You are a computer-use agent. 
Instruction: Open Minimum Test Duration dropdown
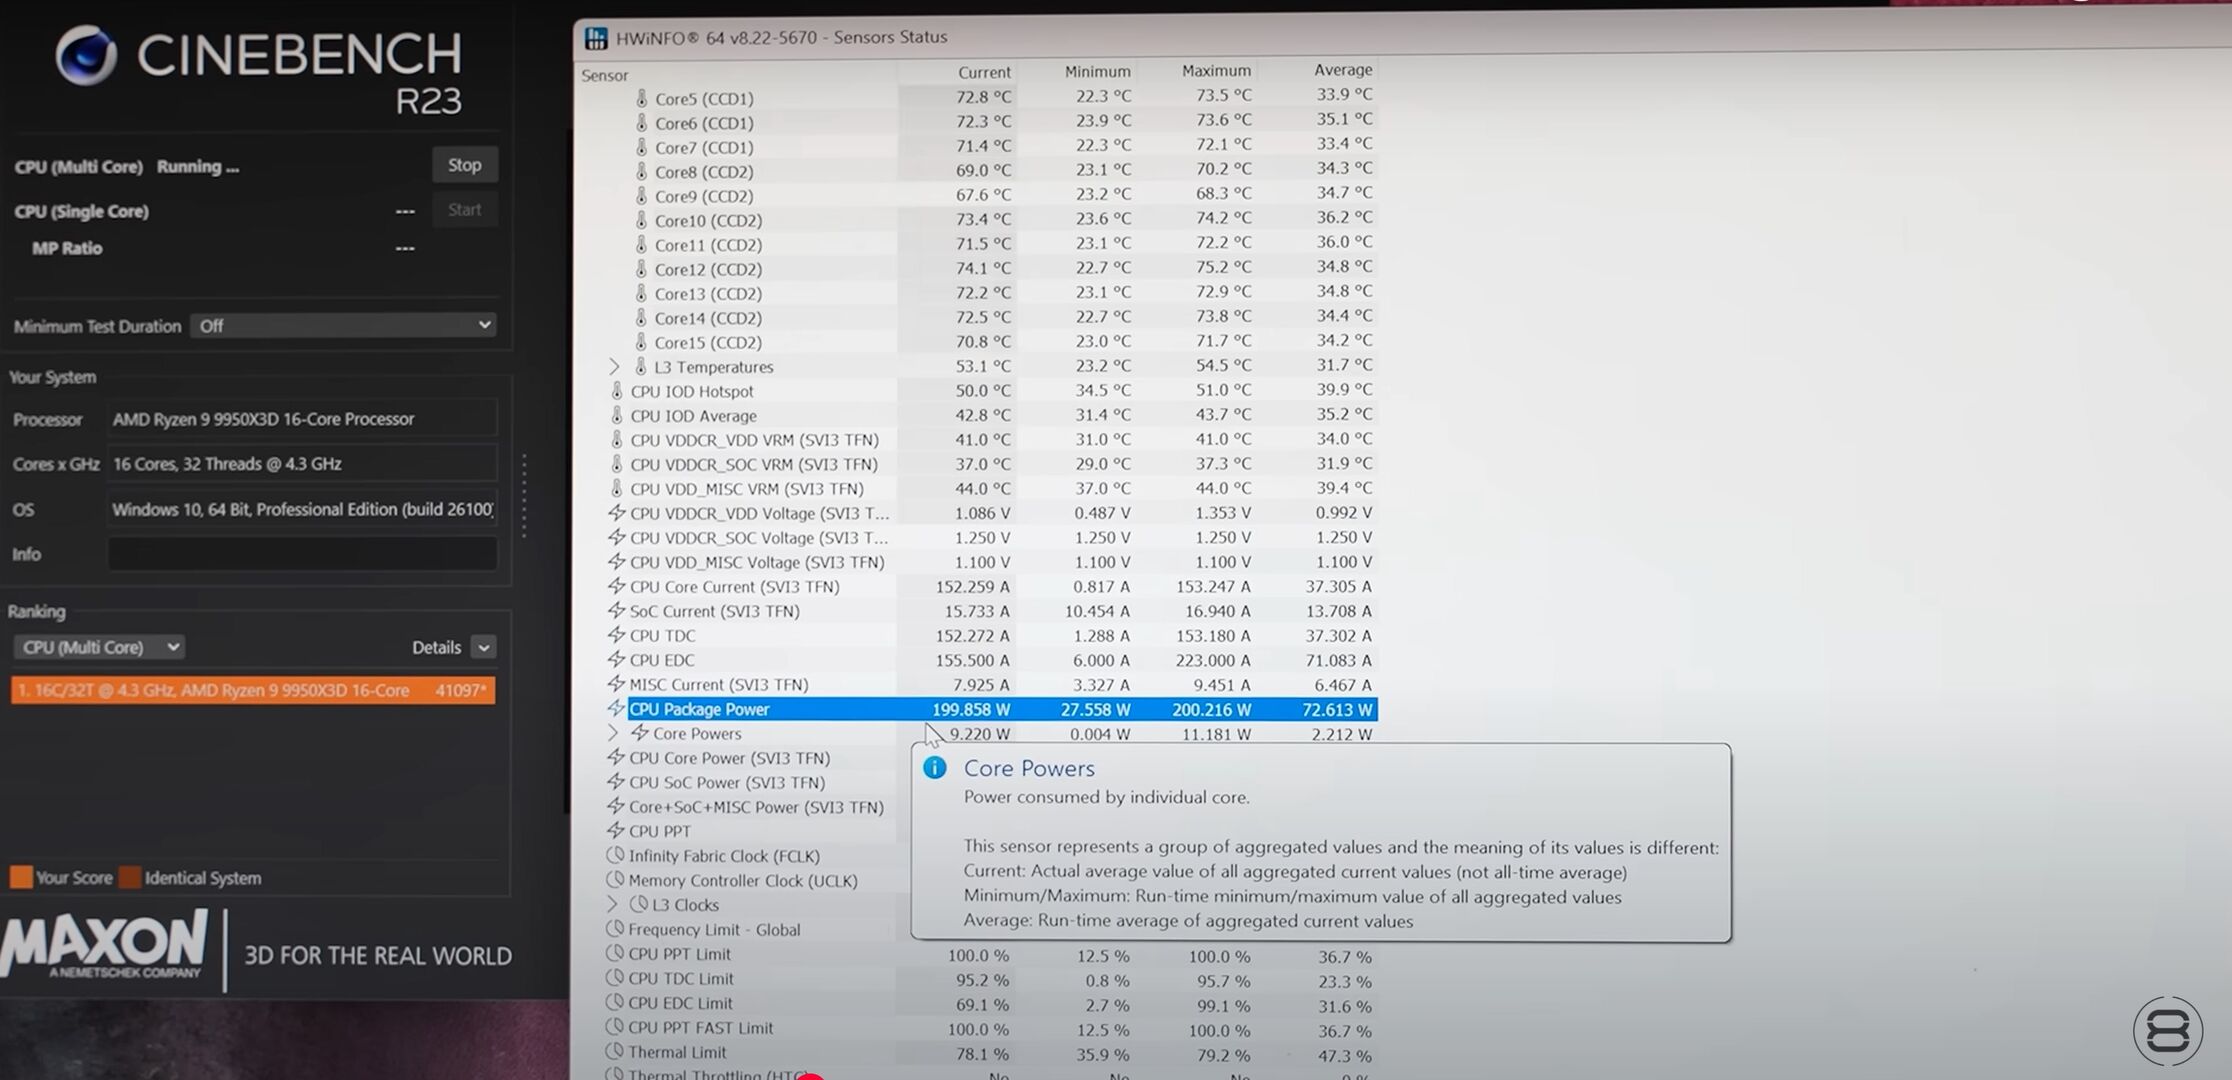coord(344,325)
